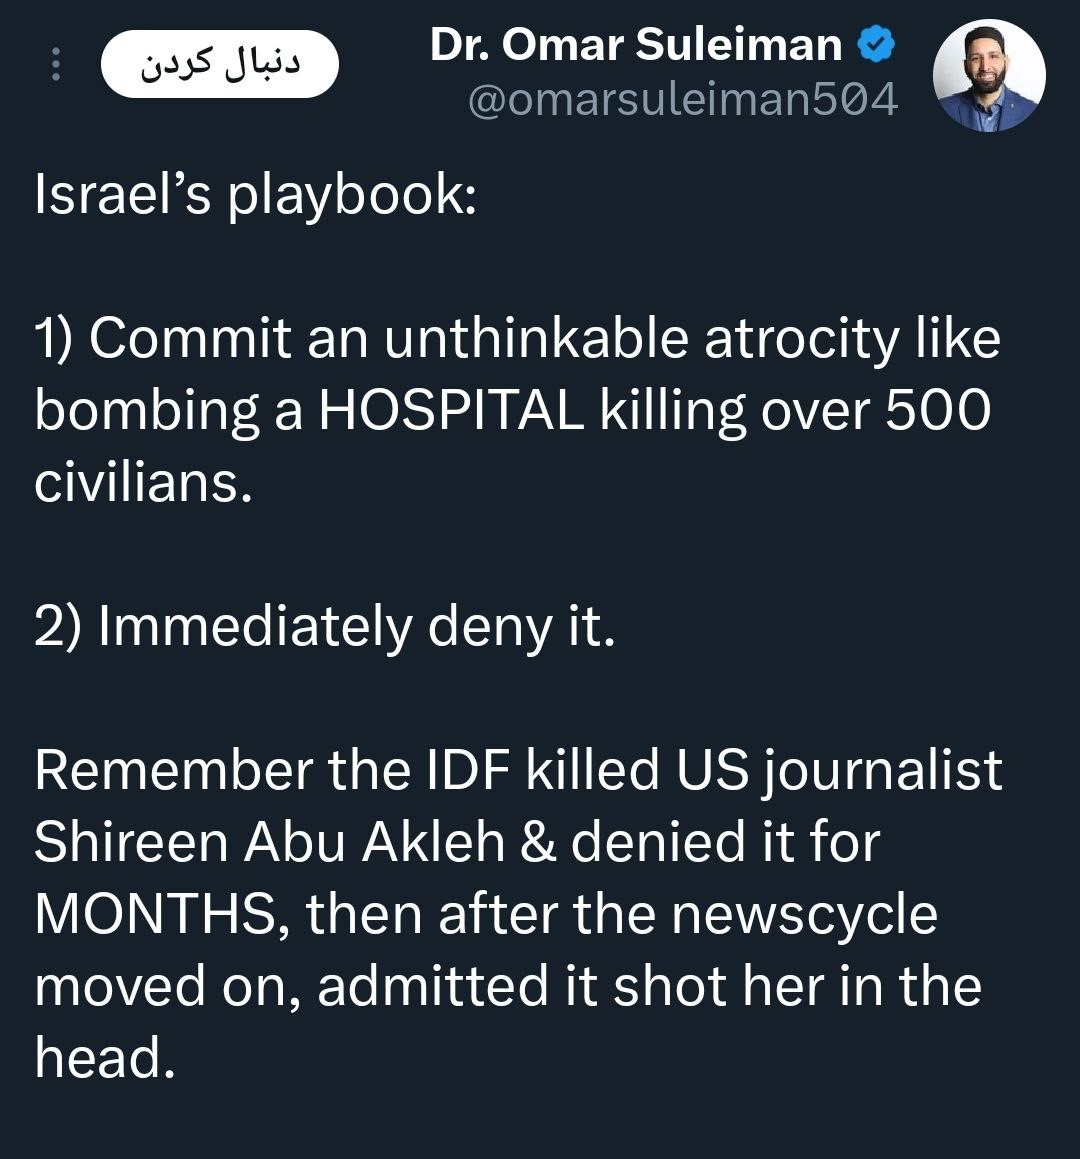
Task: Click the "Israel's playbook:" opening line
Action: [256, 194]
